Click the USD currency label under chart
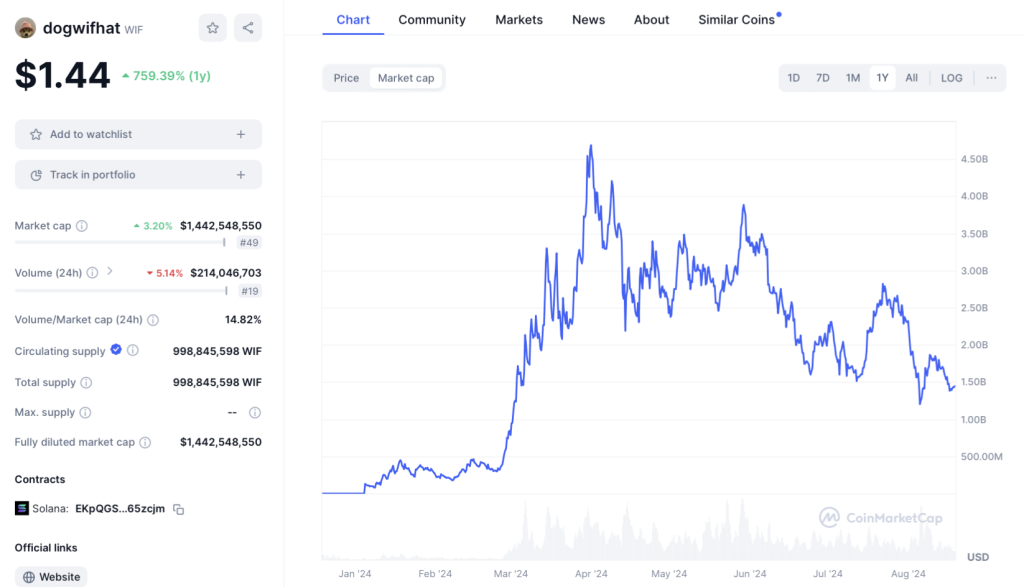This screenshot has width=1024, height=587. (x=978, y=557)
